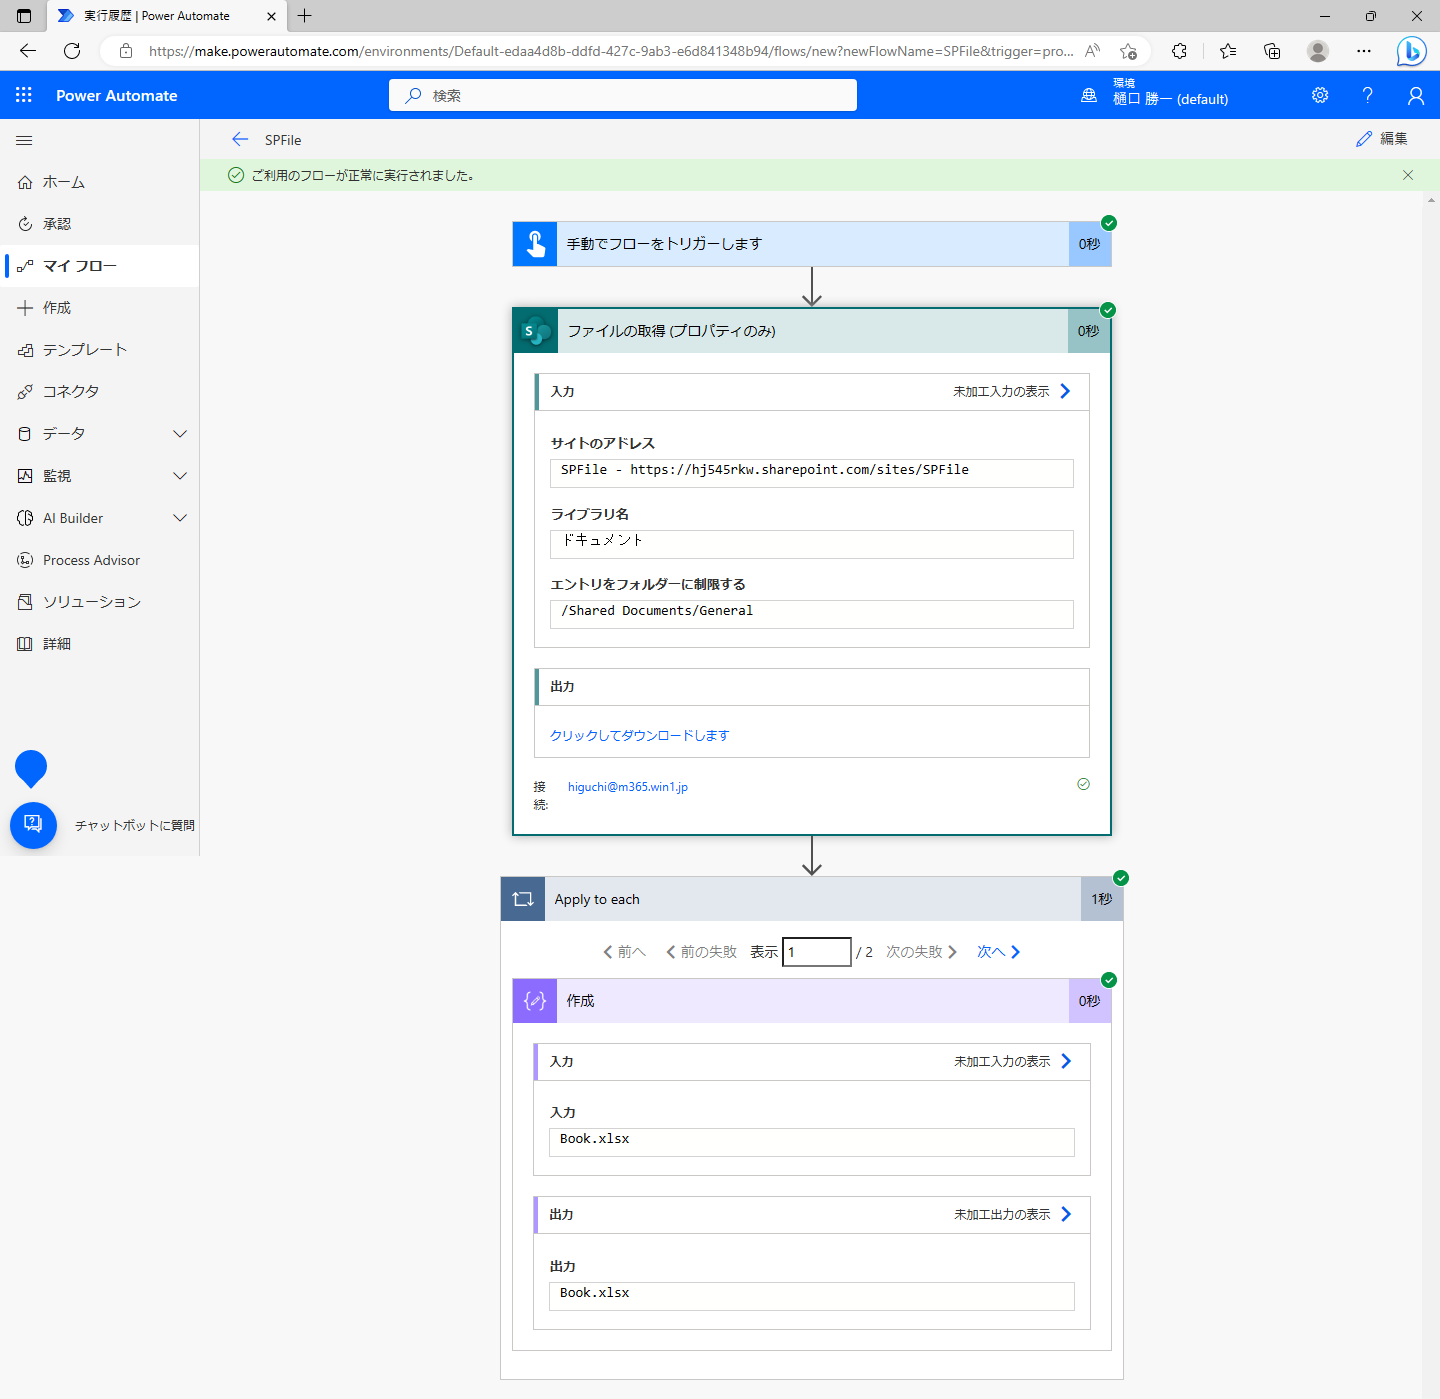The width and height of the screenshot is (1440, 1399).
Task: Open 承認 in sidebar
Action: click(100, 224)
